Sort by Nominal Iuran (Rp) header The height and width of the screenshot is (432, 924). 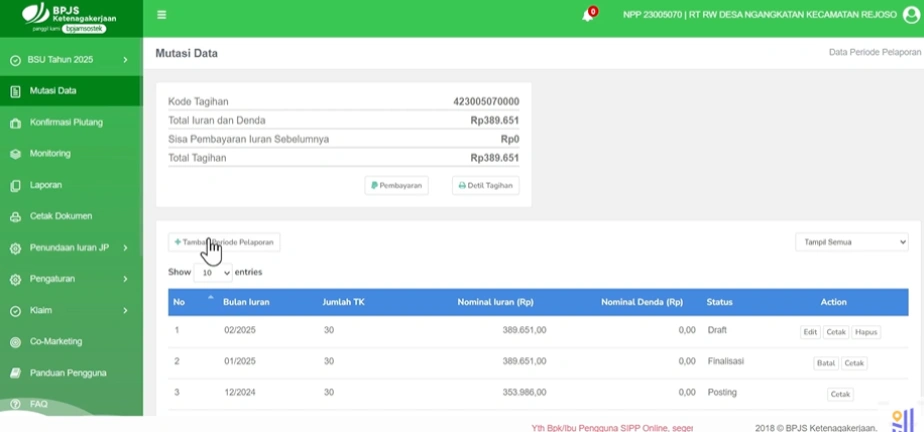[496, 302]
